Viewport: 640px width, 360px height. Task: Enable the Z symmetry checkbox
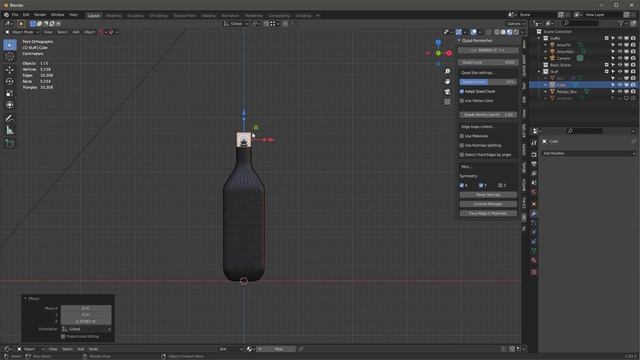pyautogui.click(x=500, y=185)
